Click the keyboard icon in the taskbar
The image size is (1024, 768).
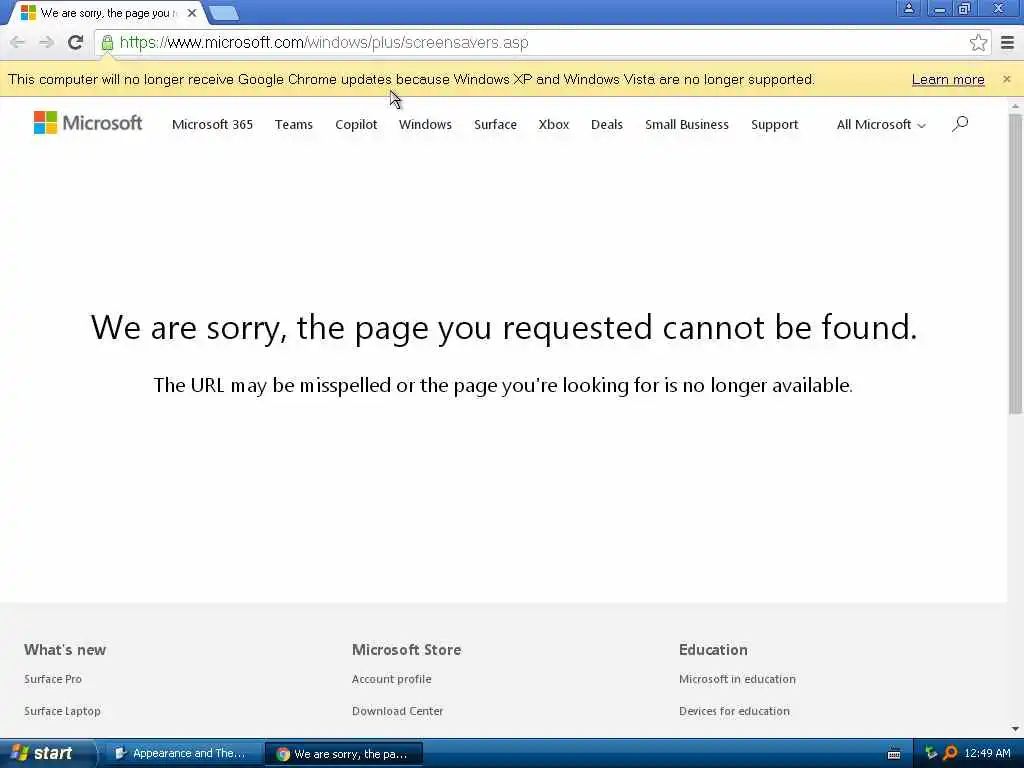pos(893,754)
